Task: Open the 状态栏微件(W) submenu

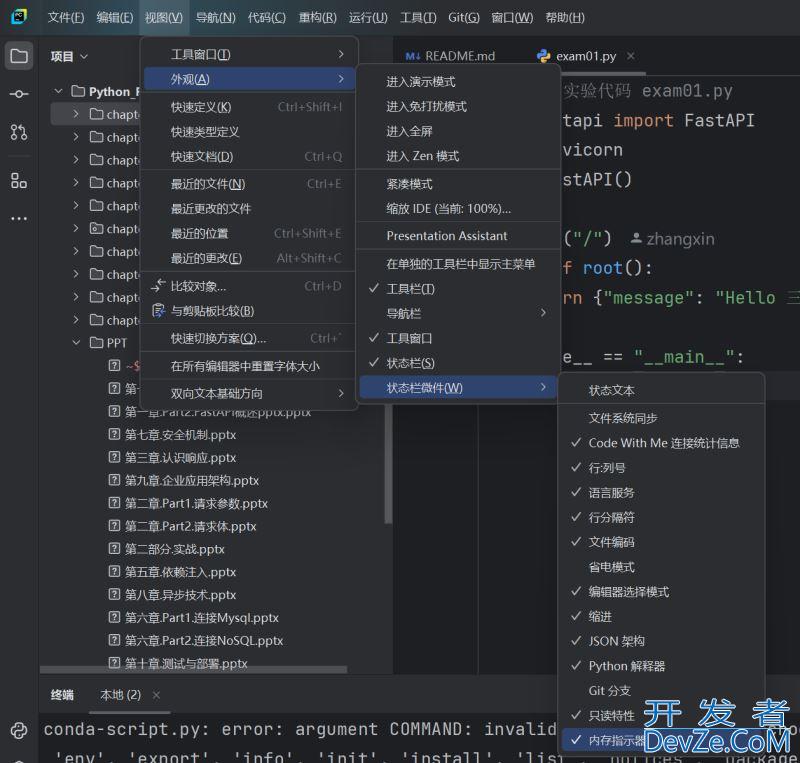Action: pyautogui.click(x=457, y=388)
